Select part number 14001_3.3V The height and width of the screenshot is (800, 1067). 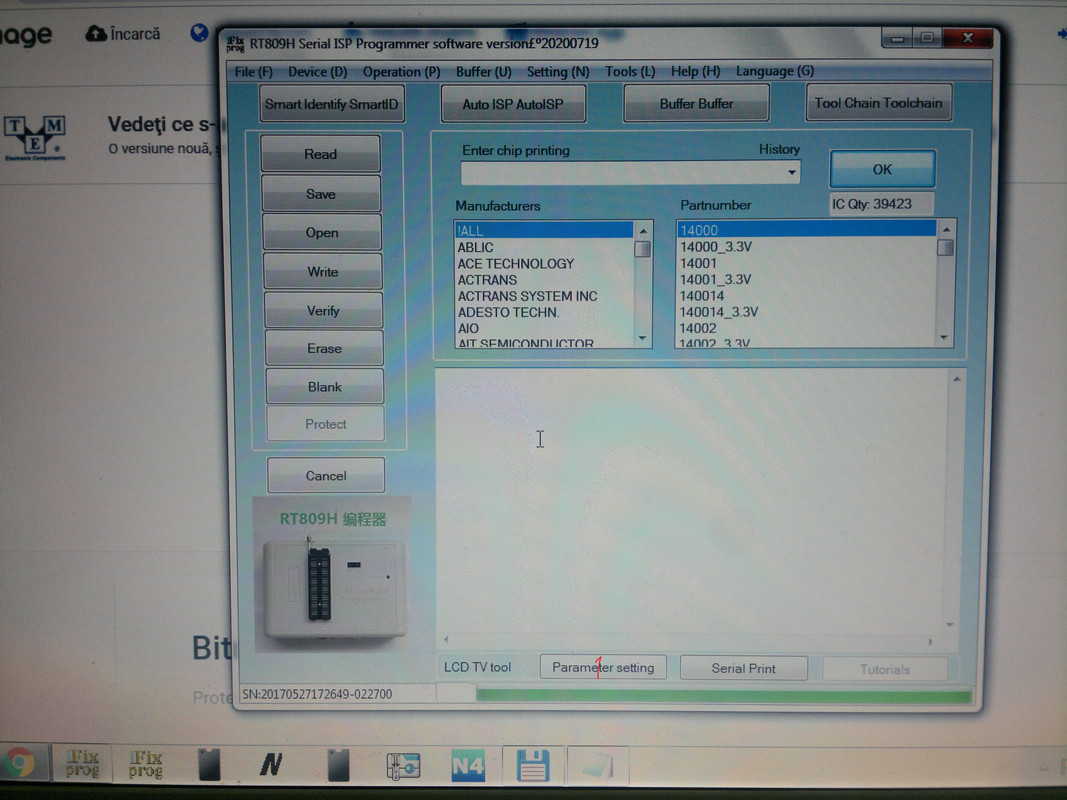point(806,279)
